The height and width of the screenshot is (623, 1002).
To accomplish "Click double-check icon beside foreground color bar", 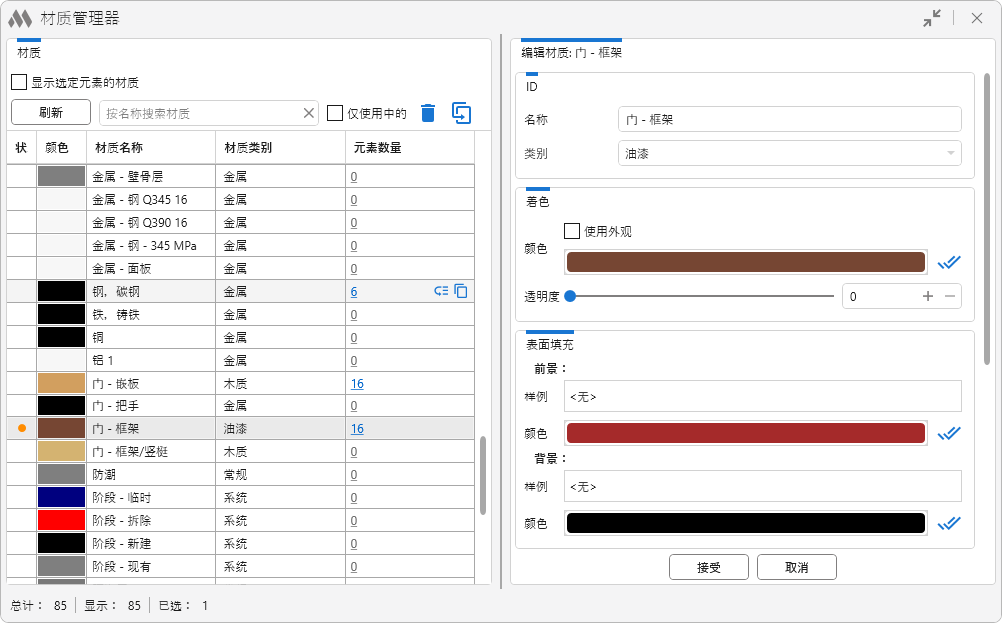I will (x=948, y=433).
